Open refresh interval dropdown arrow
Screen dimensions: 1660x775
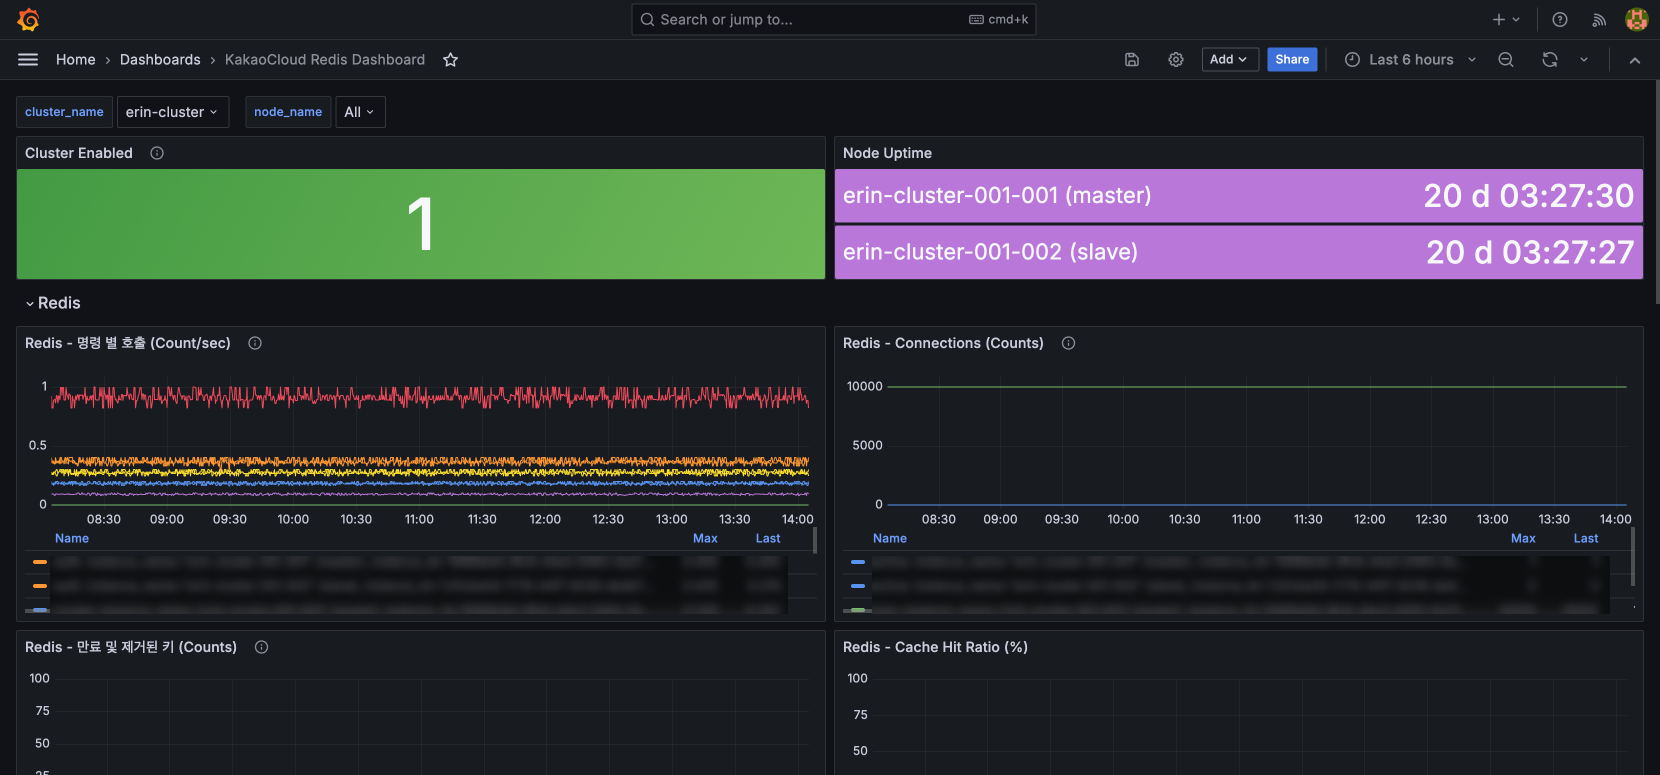click(x=1584, y=60)
